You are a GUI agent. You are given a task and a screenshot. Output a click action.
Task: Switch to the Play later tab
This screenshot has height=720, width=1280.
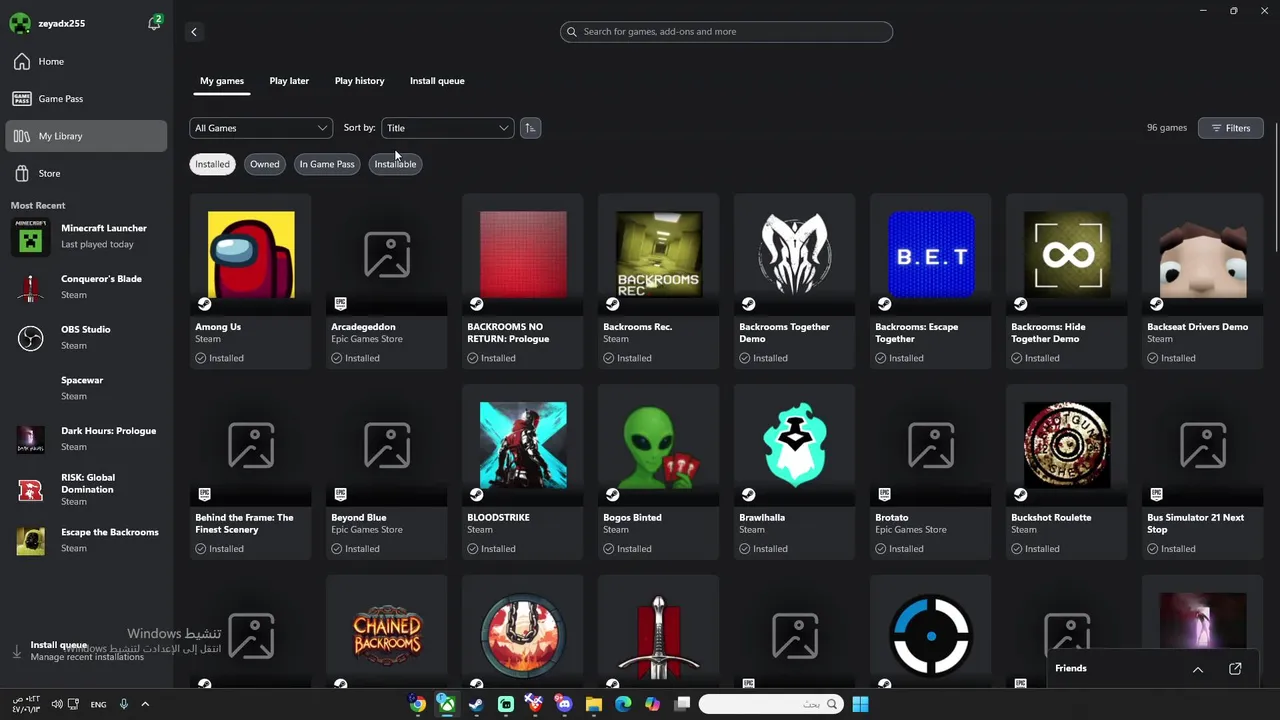click(289, 81)
